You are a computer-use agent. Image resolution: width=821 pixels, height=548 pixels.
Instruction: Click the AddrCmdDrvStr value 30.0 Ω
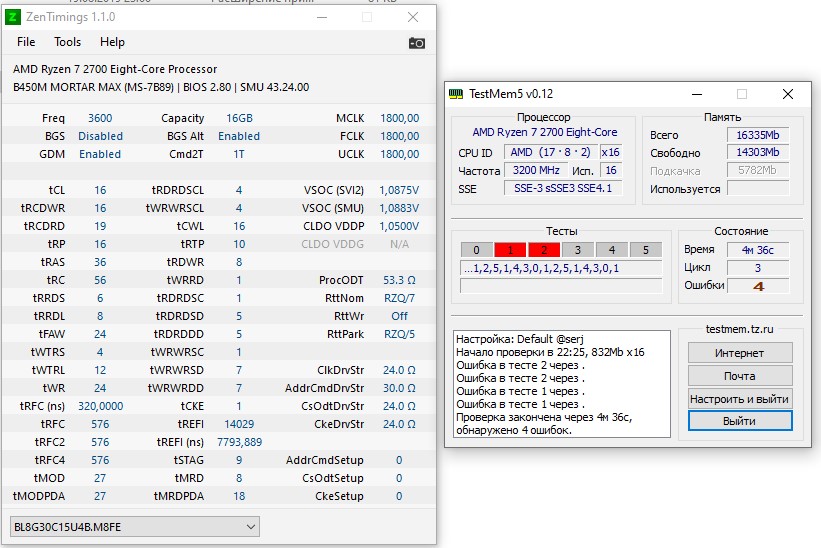399,388
